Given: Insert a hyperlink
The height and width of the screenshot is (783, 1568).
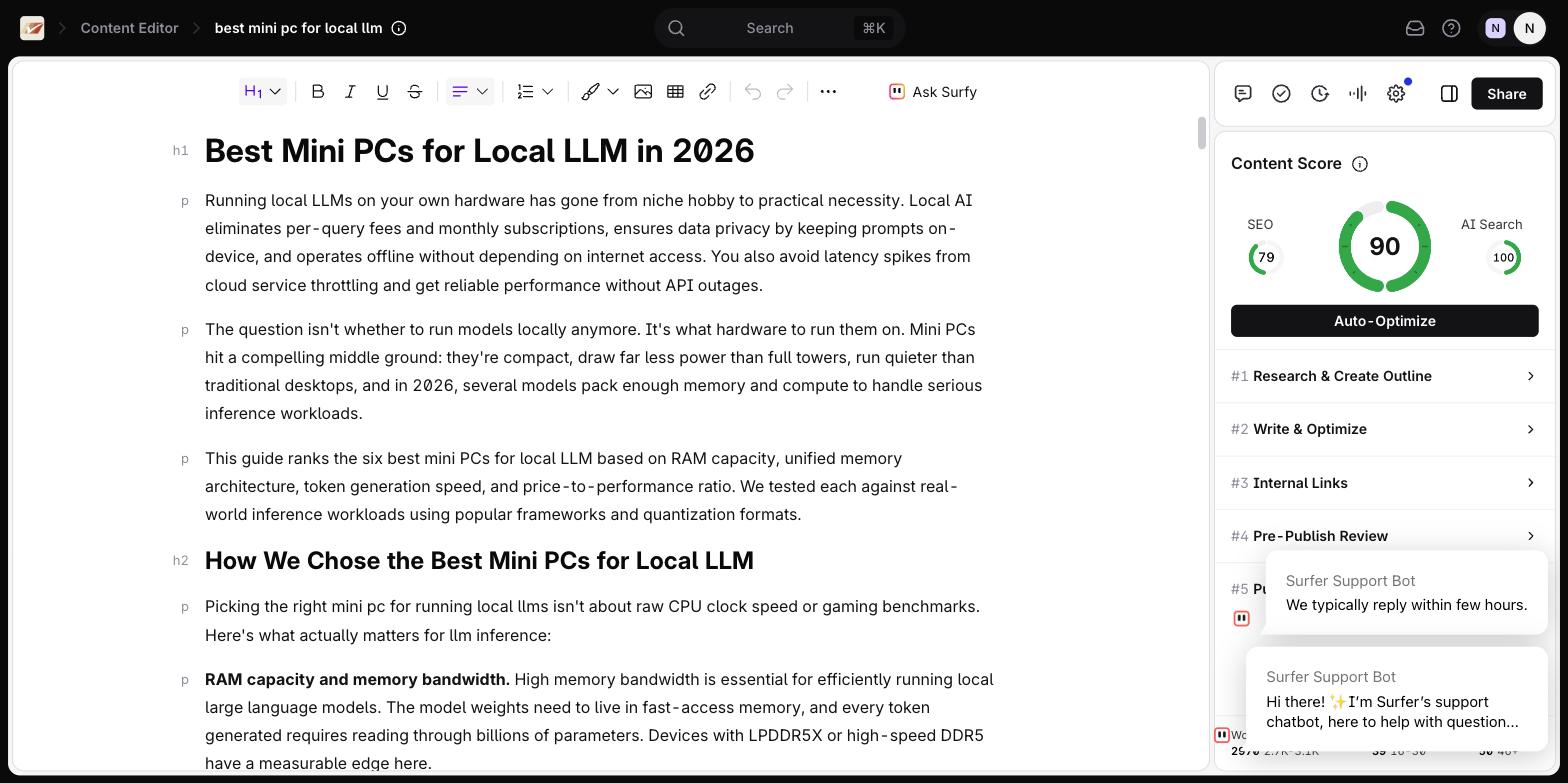Looking at the screenshot, I should 707,91.
